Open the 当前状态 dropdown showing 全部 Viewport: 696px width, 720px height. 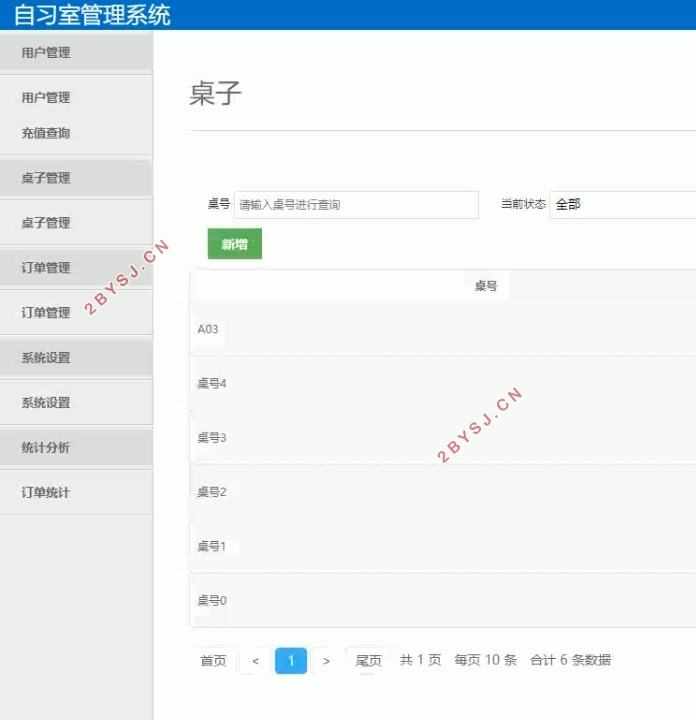(623, 205)
